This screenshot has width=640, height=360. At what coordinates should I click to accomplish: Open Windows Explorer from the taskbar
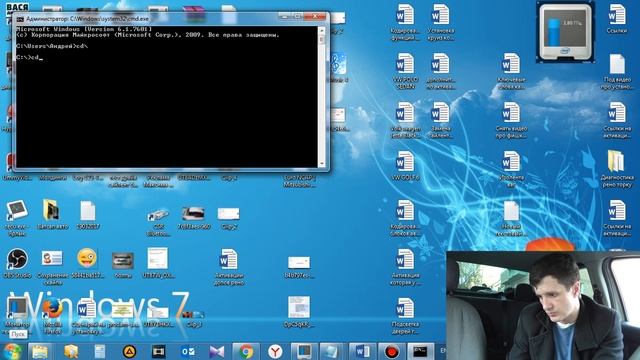[40, 351]
